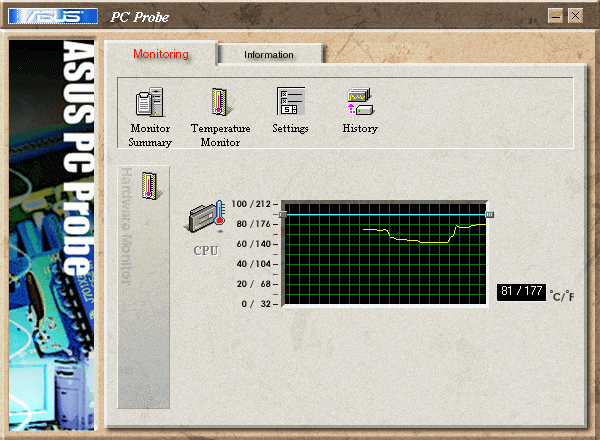Viewport: 600px width, 440px height.
Task: Click the 80 / 176 scale label
Action: [253, 224]
